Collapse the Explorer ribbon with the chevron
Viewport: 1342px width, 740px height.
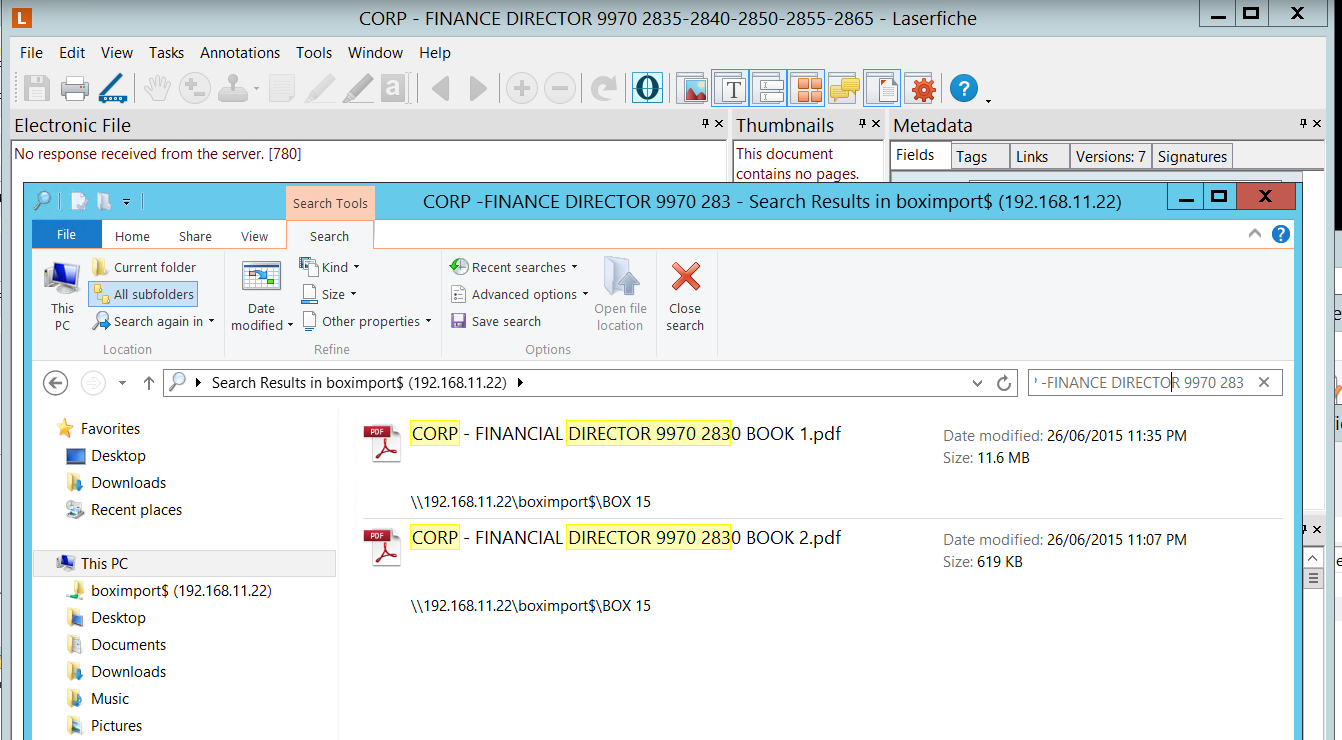(x=1256, y=234)
